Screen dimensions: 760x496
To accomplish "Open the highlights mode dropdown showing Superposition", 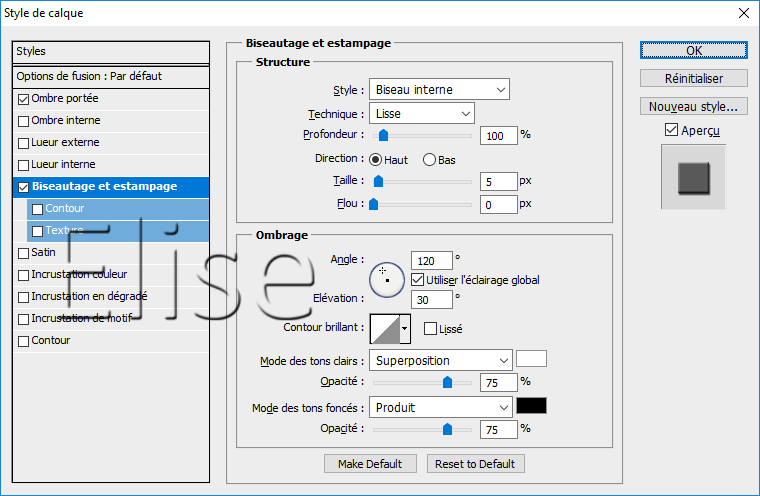I will click(x=440, y=360).
